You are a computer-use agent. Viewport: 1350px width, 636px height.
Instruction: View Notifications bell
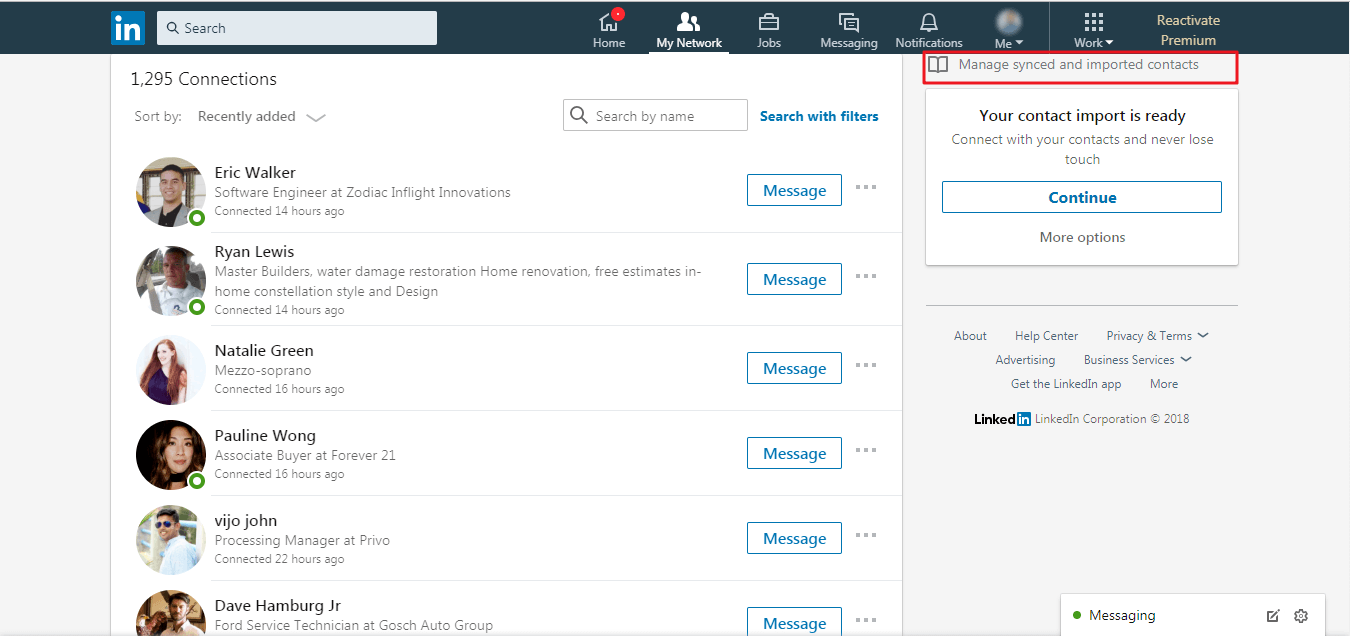(929, 30)
